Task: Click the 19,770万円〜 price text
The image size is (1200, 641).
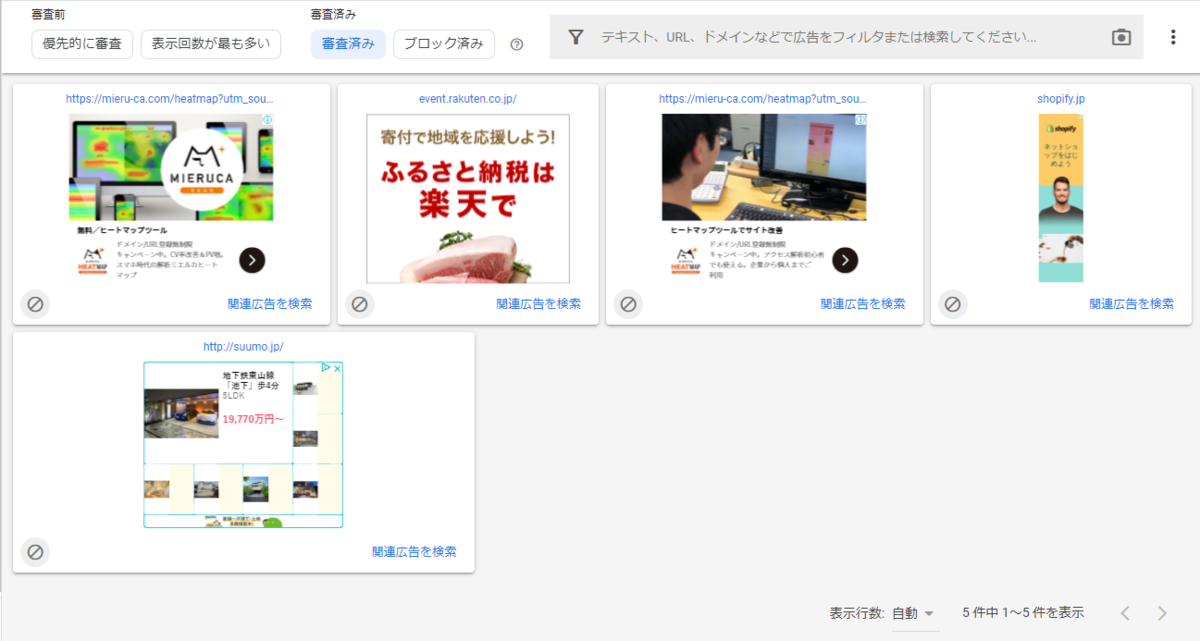Action: (253, 420)
